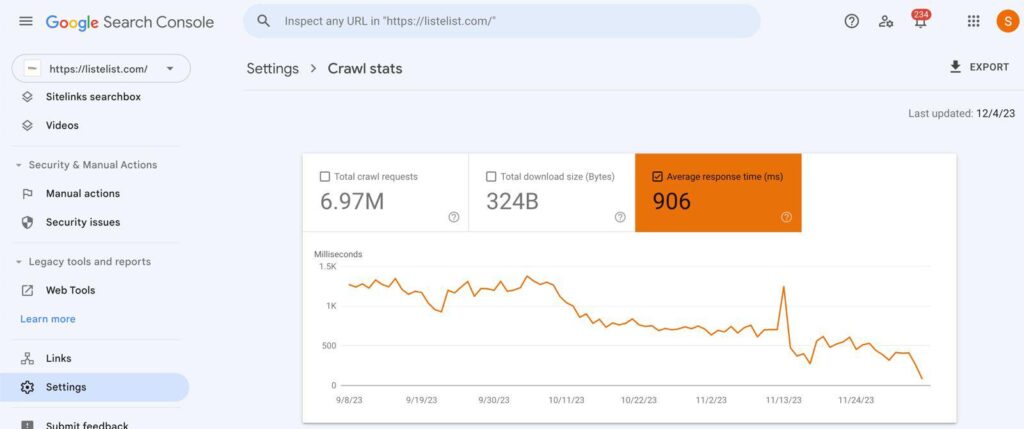Click the Crawl stats breadcrumb title
The height and width of the screenshot is (429, 1024).
coord(365,69)
